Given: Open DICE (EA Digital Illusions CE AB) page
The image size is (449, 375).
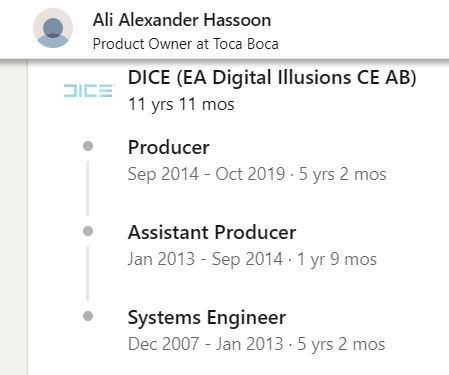Looking at the screenshot, I should (x=272, y=78).
